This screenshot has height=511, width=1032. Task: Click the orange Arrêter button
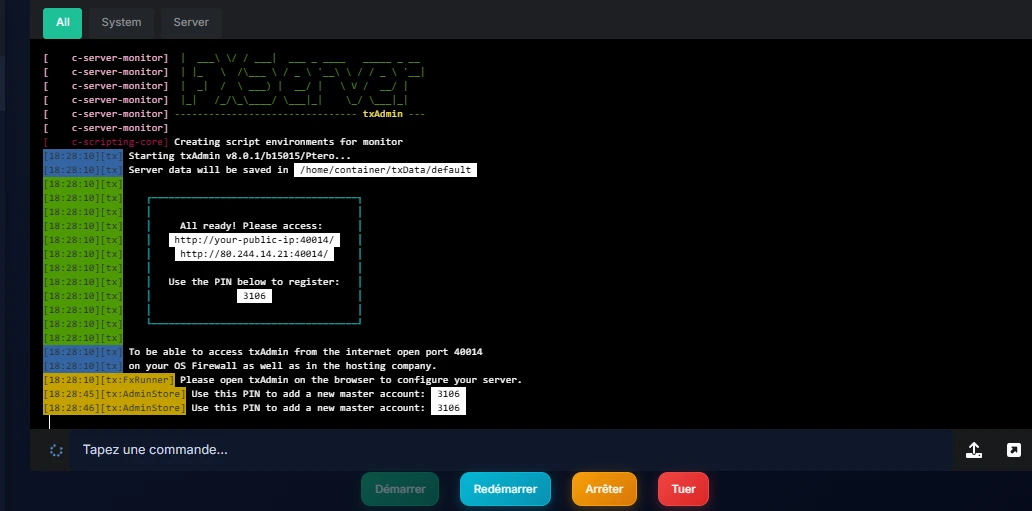click(x=604, y=489)
